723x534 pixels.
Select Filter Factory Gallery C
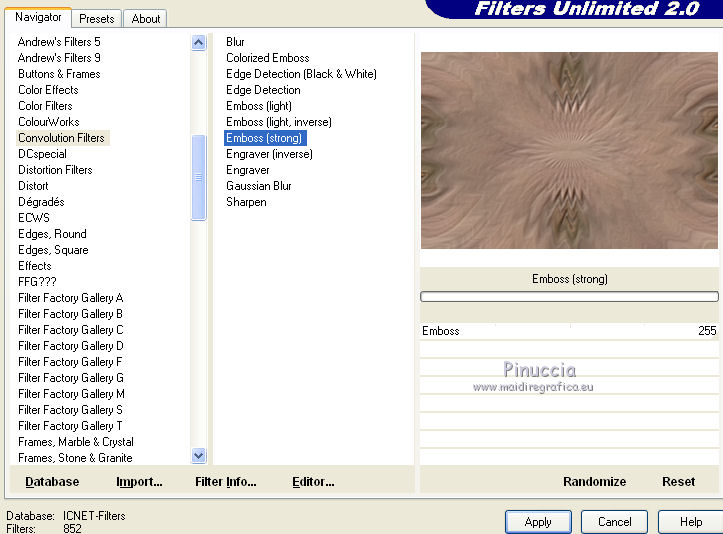[x=71, y=330]
